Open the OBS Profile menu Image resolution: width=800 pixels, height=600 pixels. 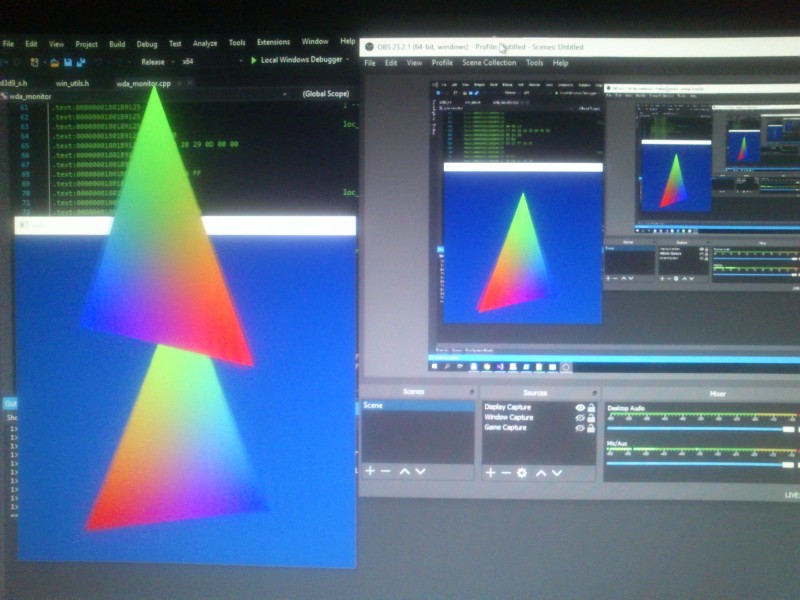click(x=442, y=63)
